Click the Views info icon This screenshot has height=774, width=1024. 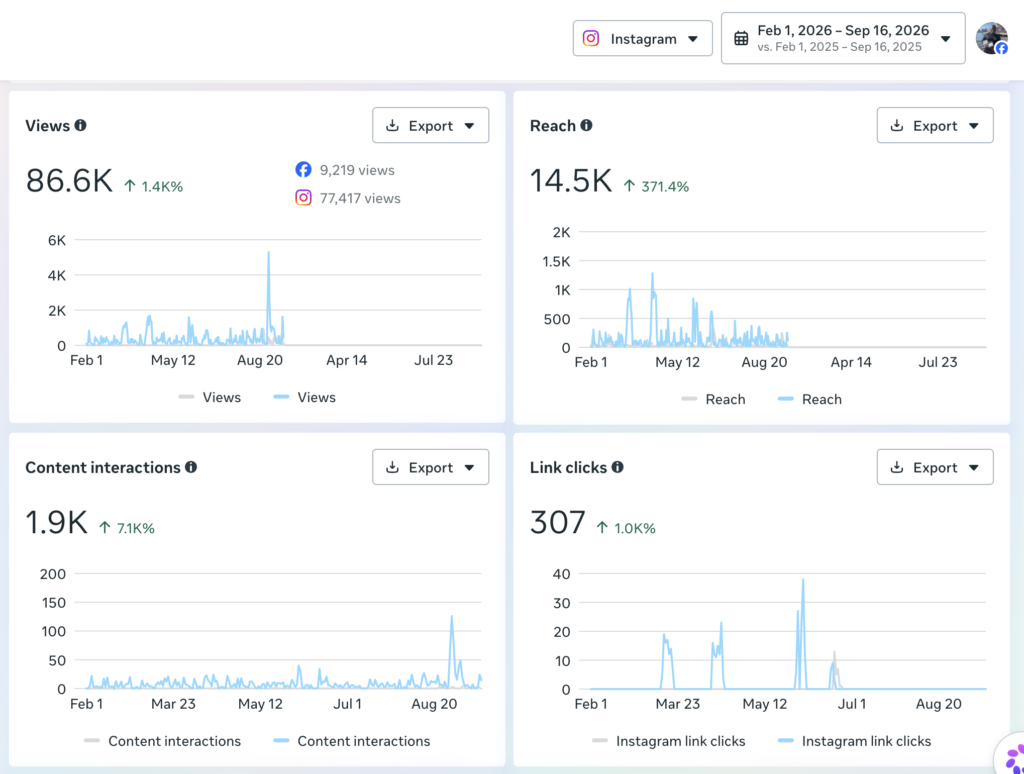[80, 125]
